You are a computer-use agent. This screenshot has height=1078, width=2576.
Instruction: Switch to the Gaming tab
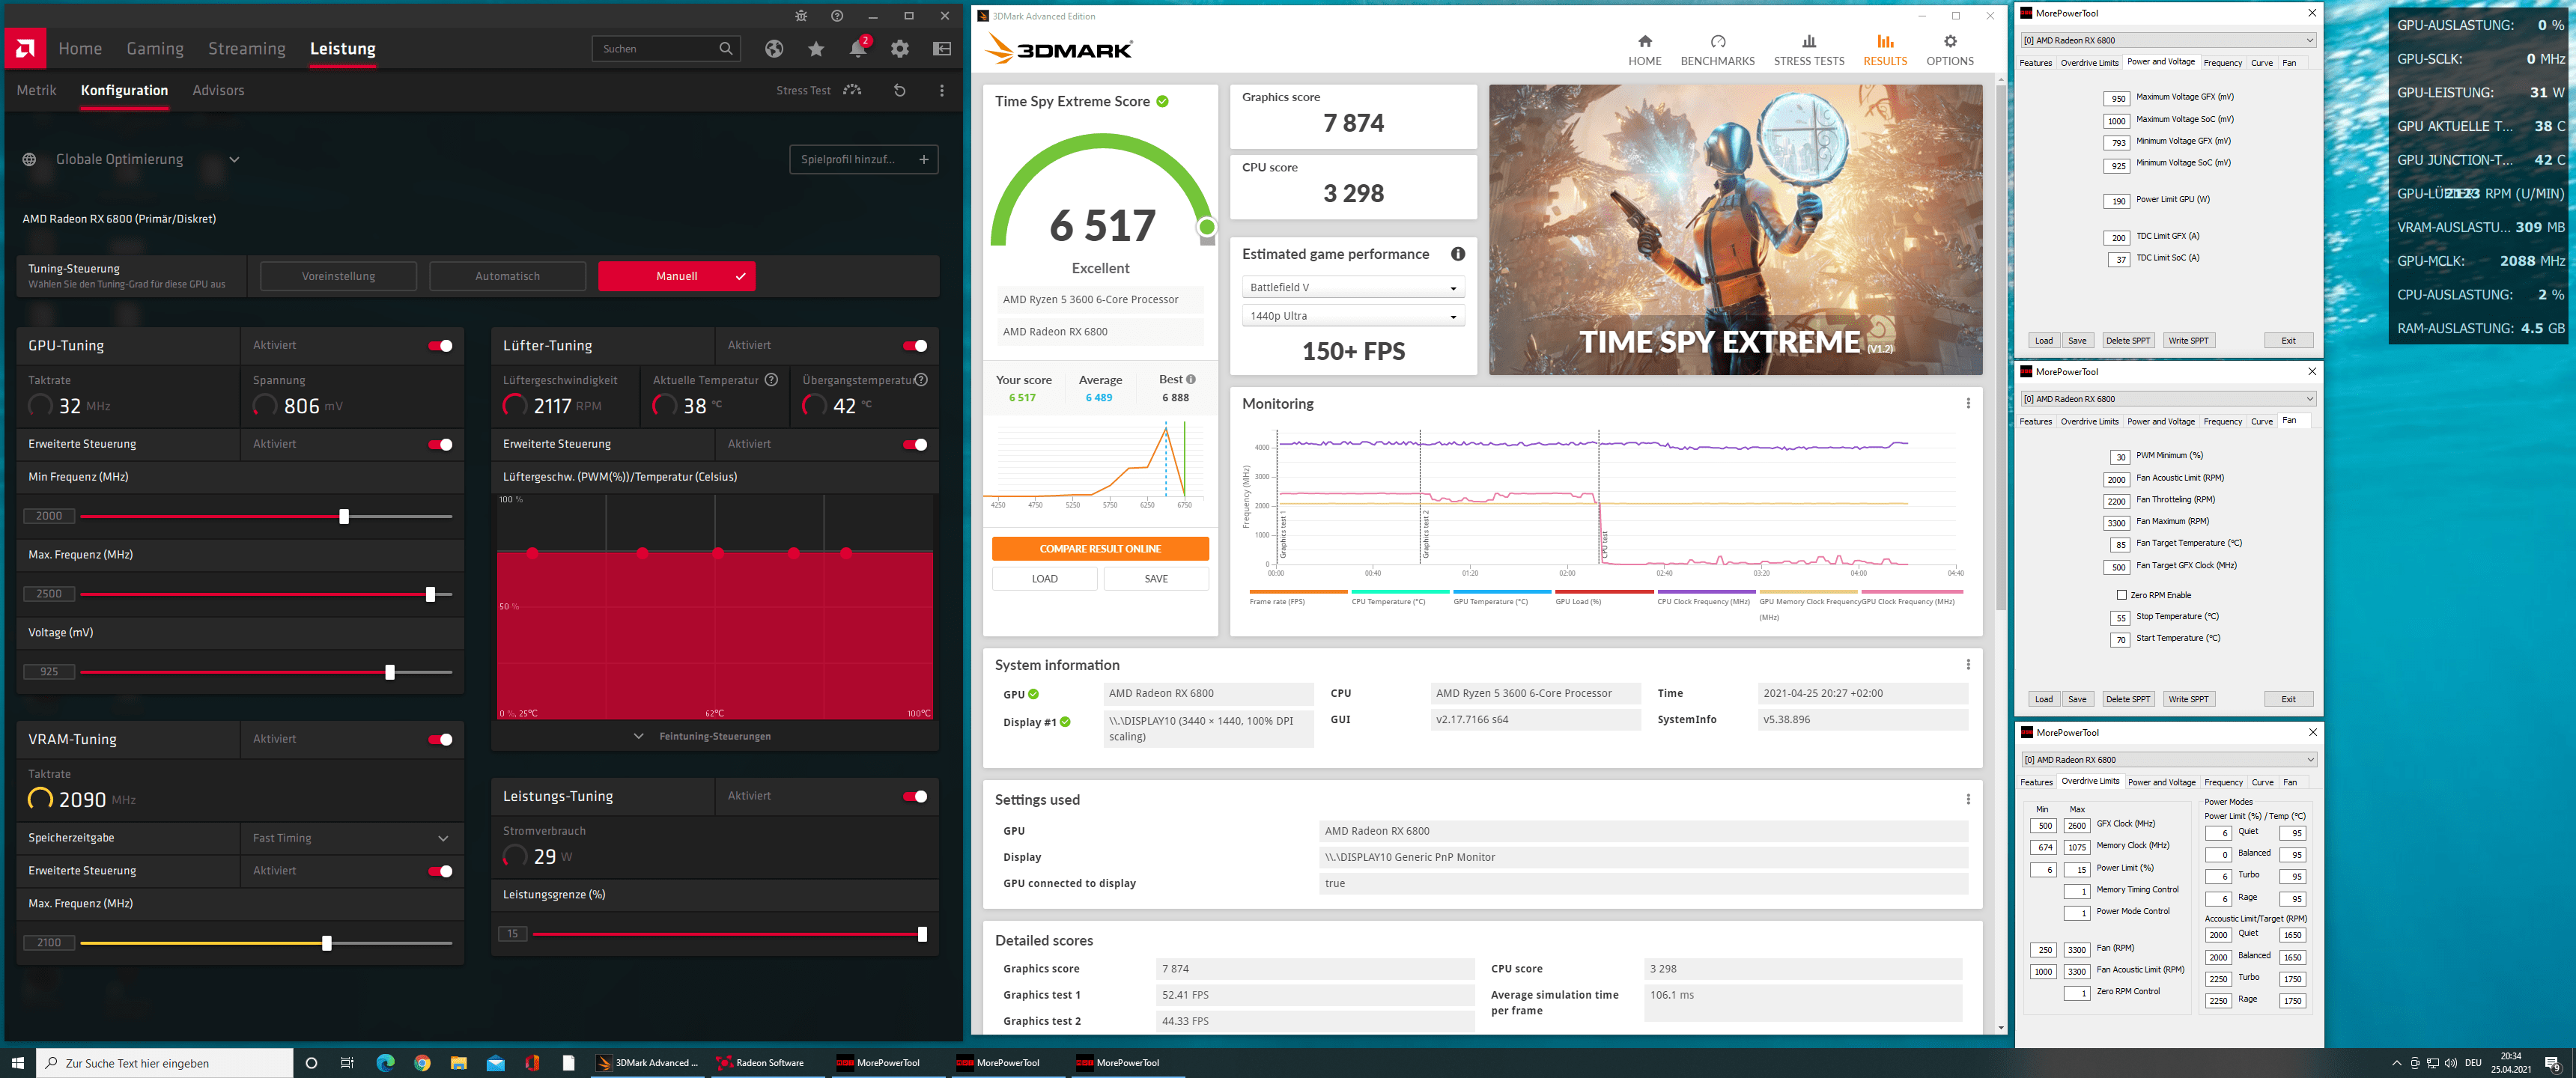click(155, 48)
